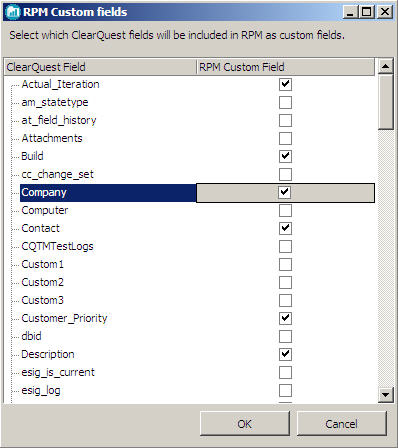
Task: Click the scrollbar up arrow
Action: click(x=386, y=66)
